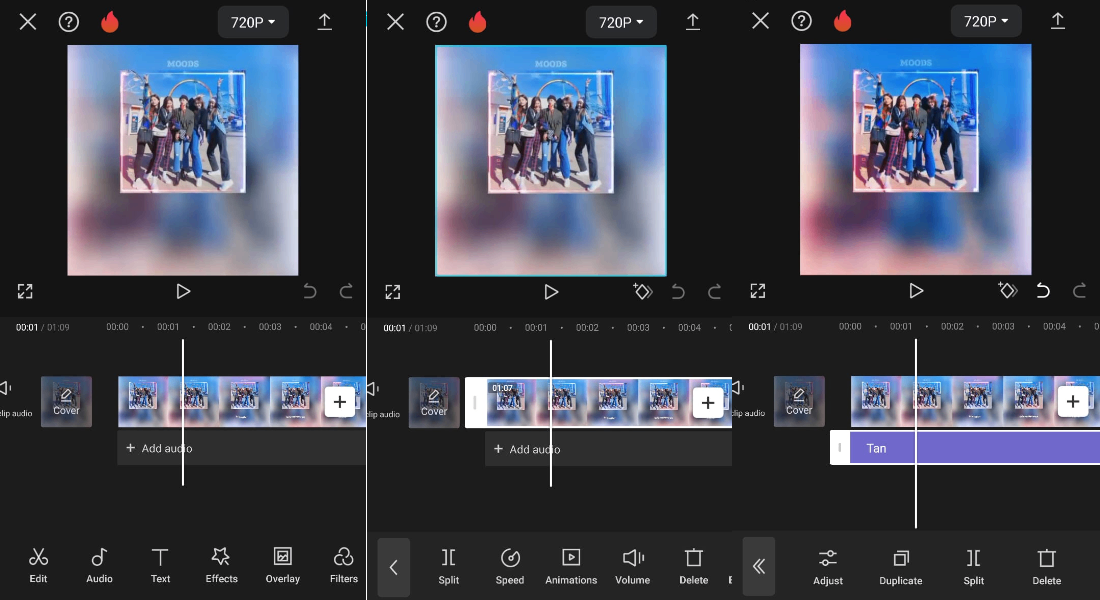Image resolution: width=1100 pixels, height=600 pixels.
Task: Play the preview in left panel
Action: 183,291
